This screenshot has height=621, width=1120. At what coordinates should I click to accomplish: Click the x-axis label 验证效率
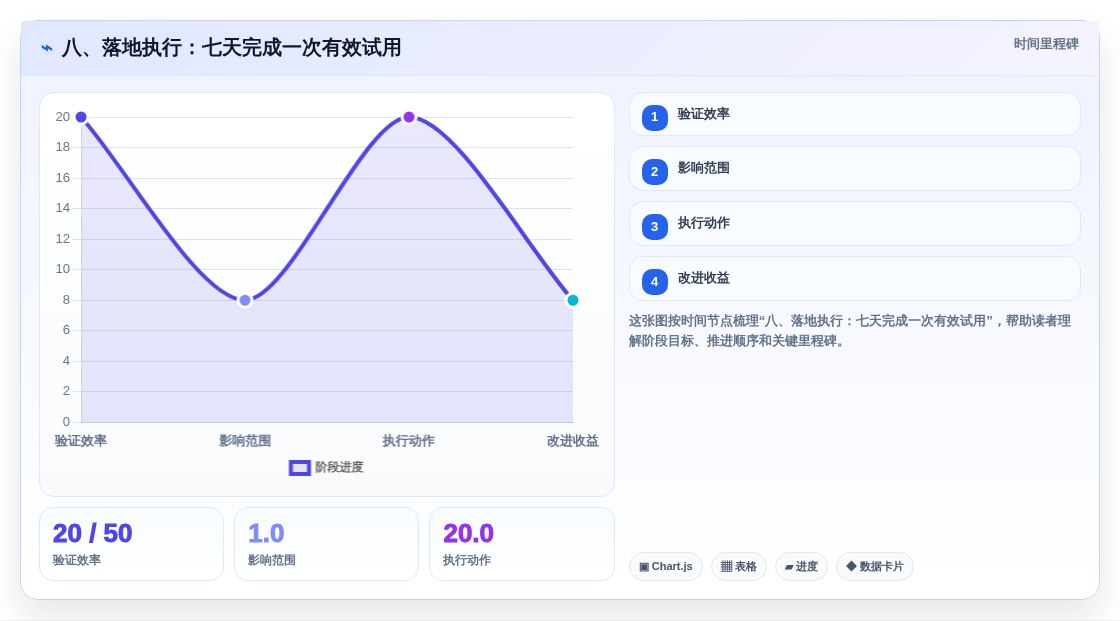pos(81,441)
